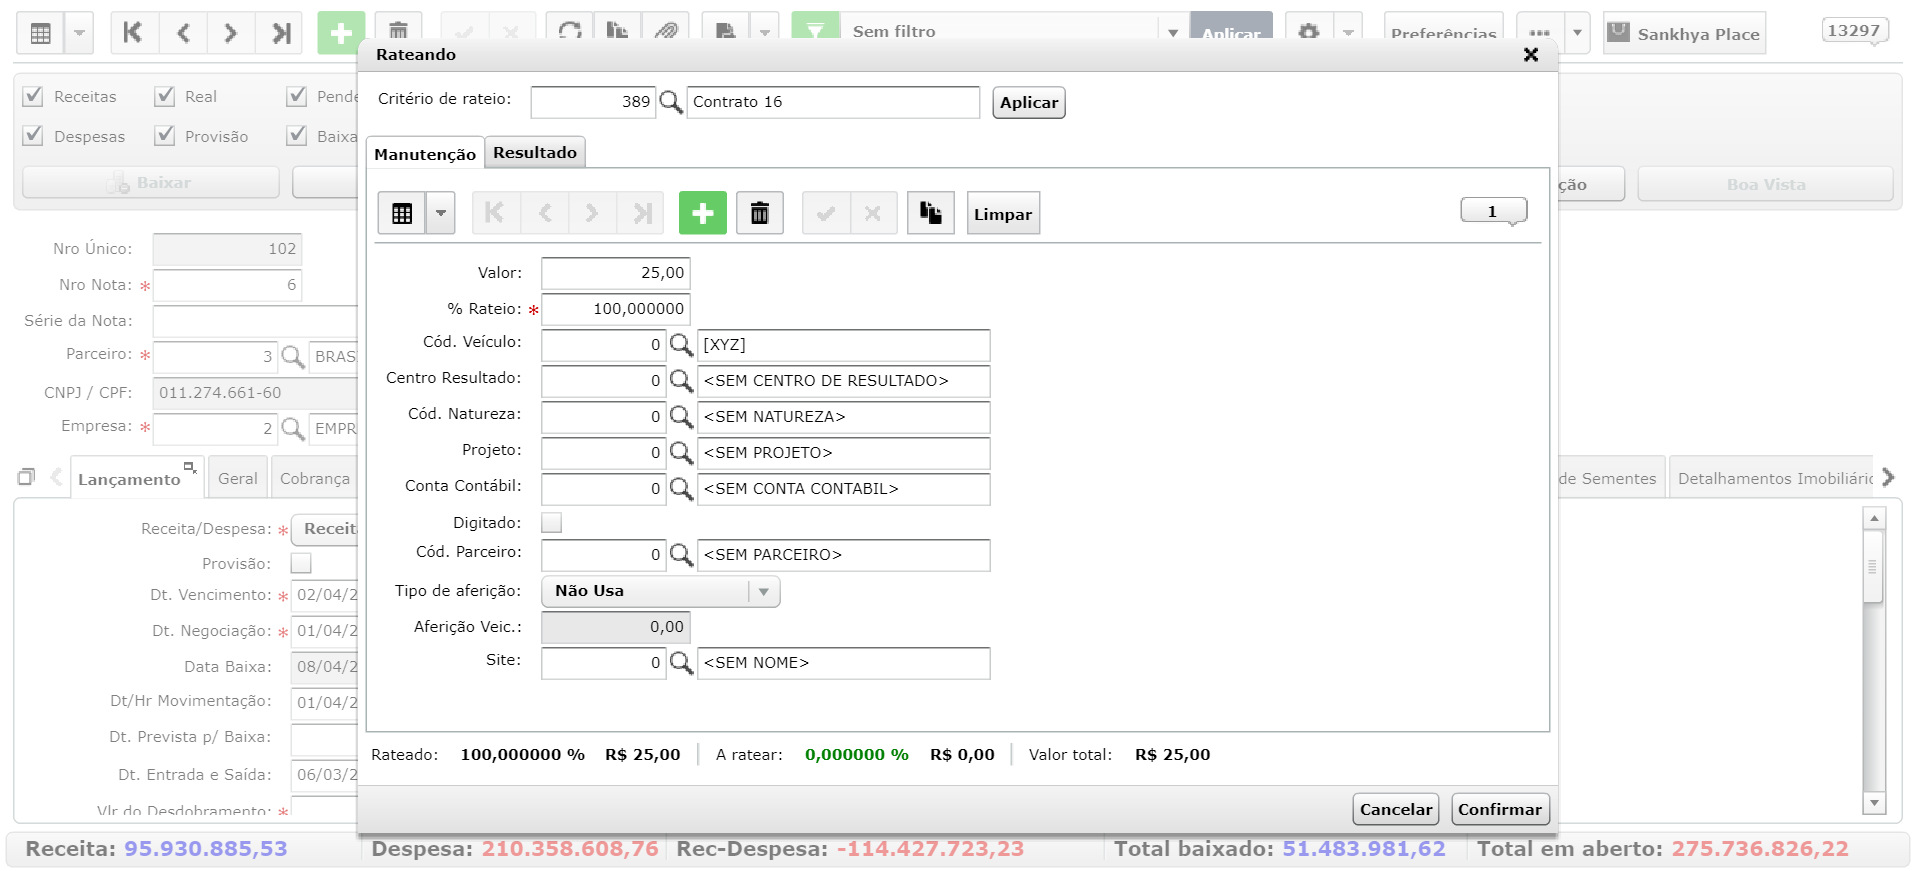The width and height of the screenshot is (1915, 871).
Task: Click the % Rateio input field
Action: tap(615, 309)
